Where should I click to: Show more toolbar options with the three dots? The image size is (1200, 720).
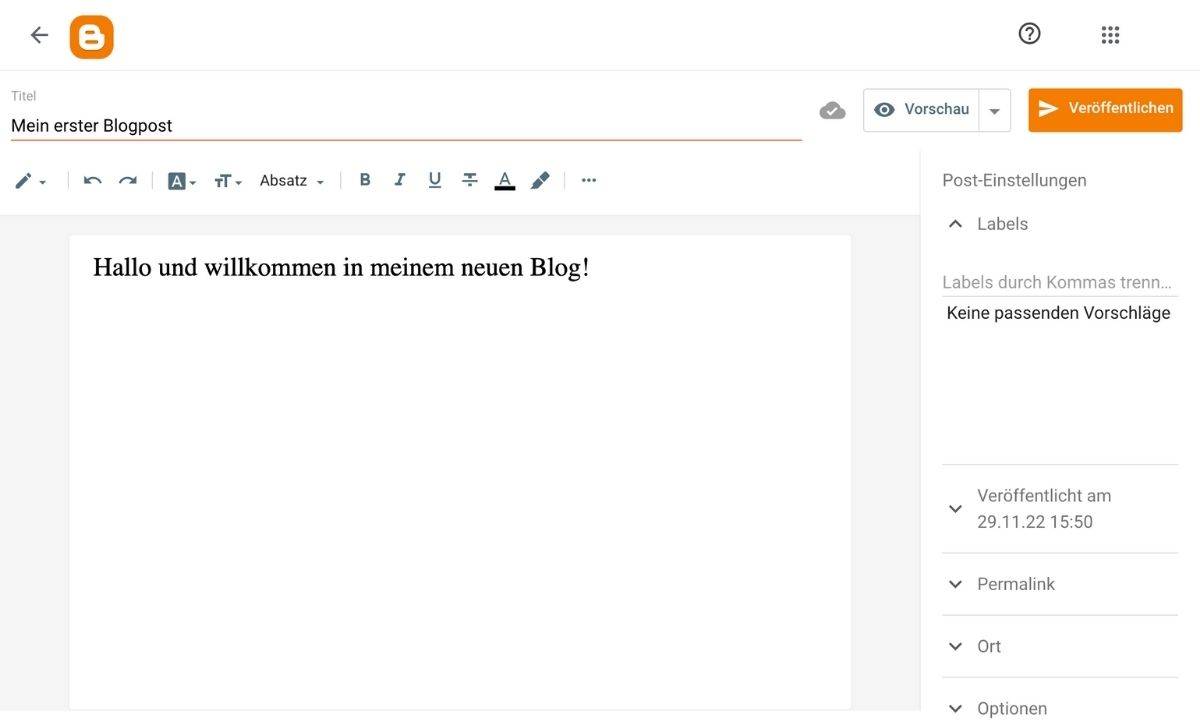[x=589, y=180]
